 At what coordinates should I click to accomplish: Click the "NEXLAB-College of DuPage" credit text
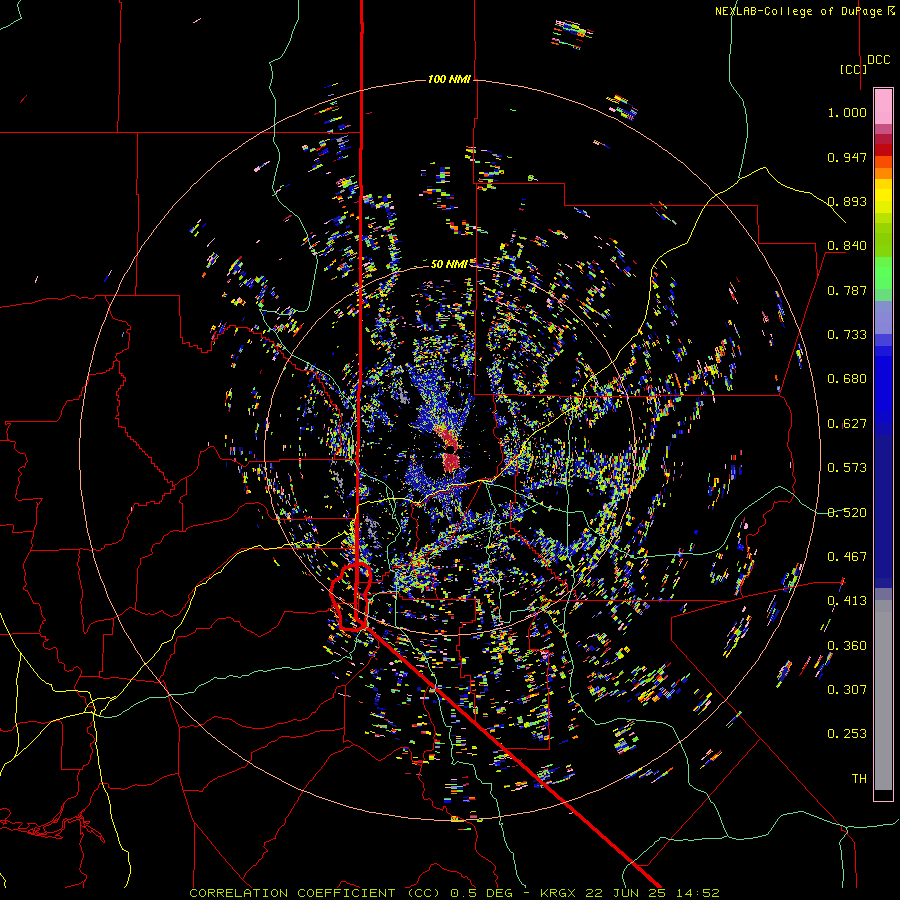798,11
